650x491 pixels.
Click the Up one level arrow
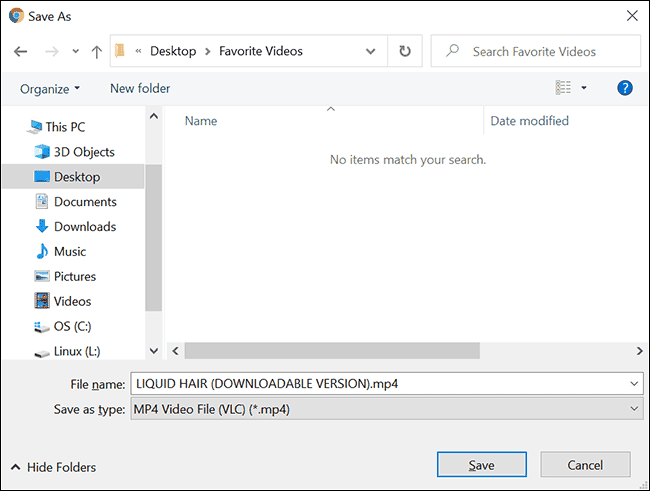96,51
